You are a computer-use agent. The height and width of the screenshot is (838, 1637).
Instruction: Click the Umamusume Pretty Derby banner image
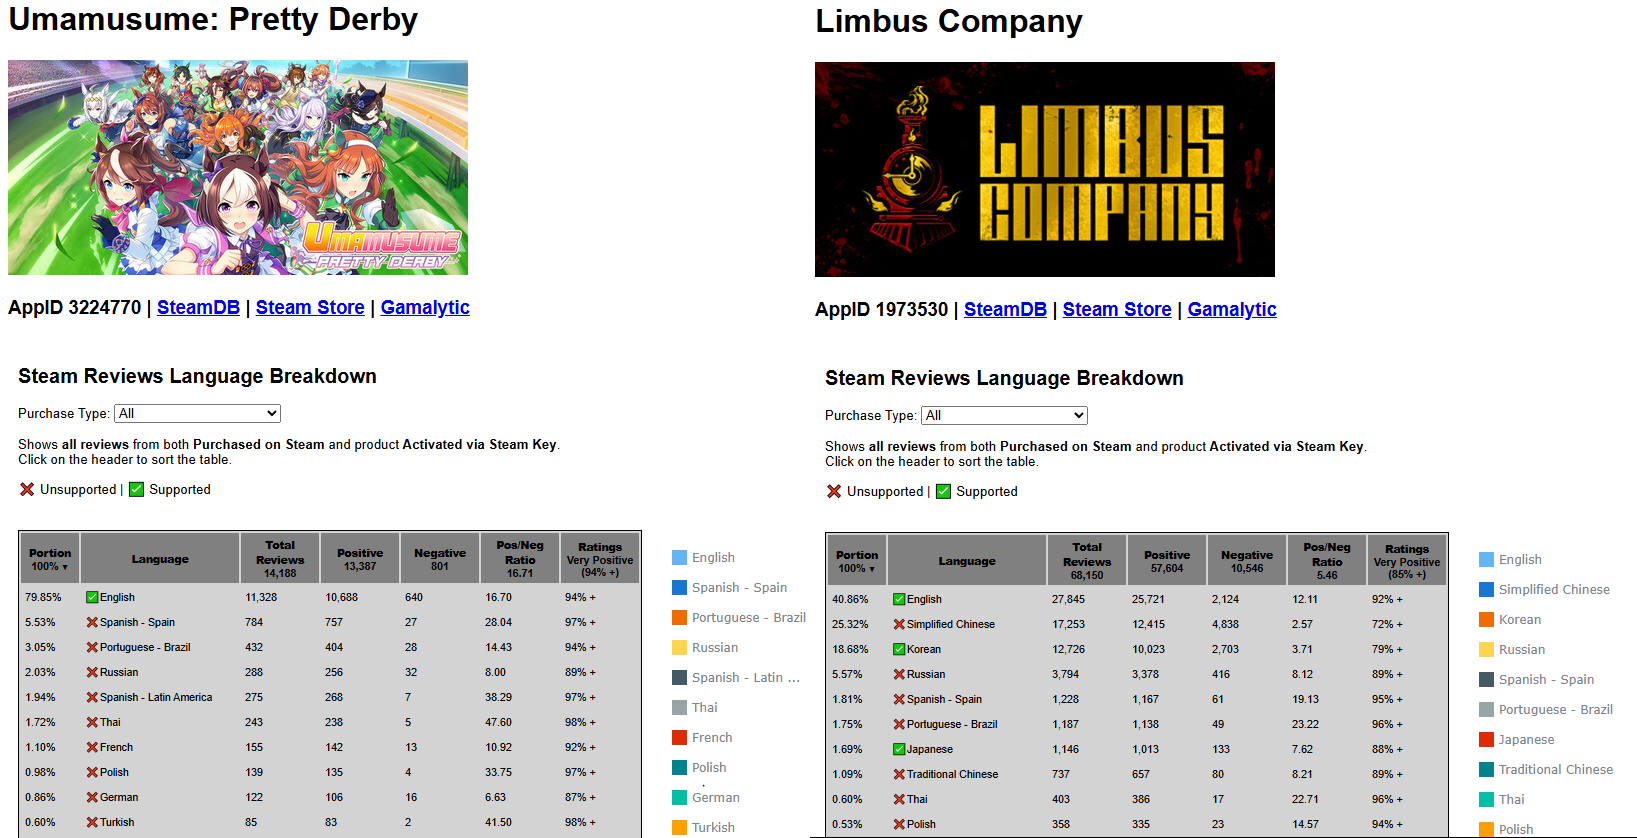tap(238, 167)
